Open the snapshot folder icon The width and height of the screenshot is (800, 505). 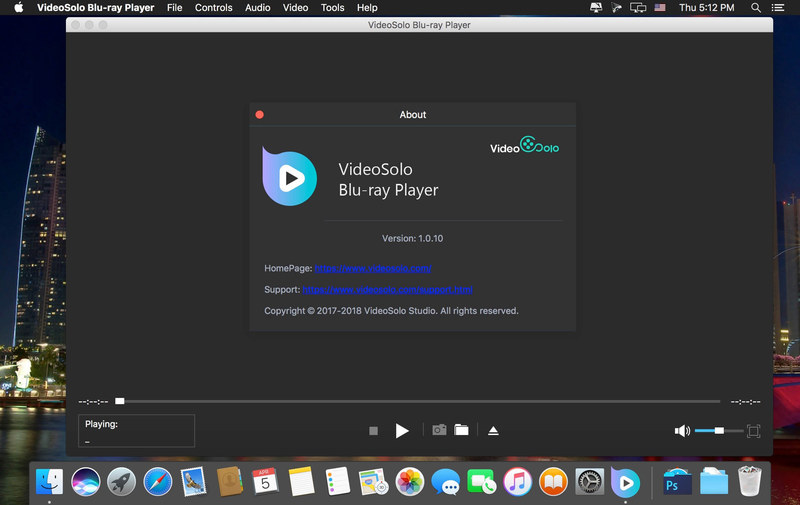coord(461,430)
